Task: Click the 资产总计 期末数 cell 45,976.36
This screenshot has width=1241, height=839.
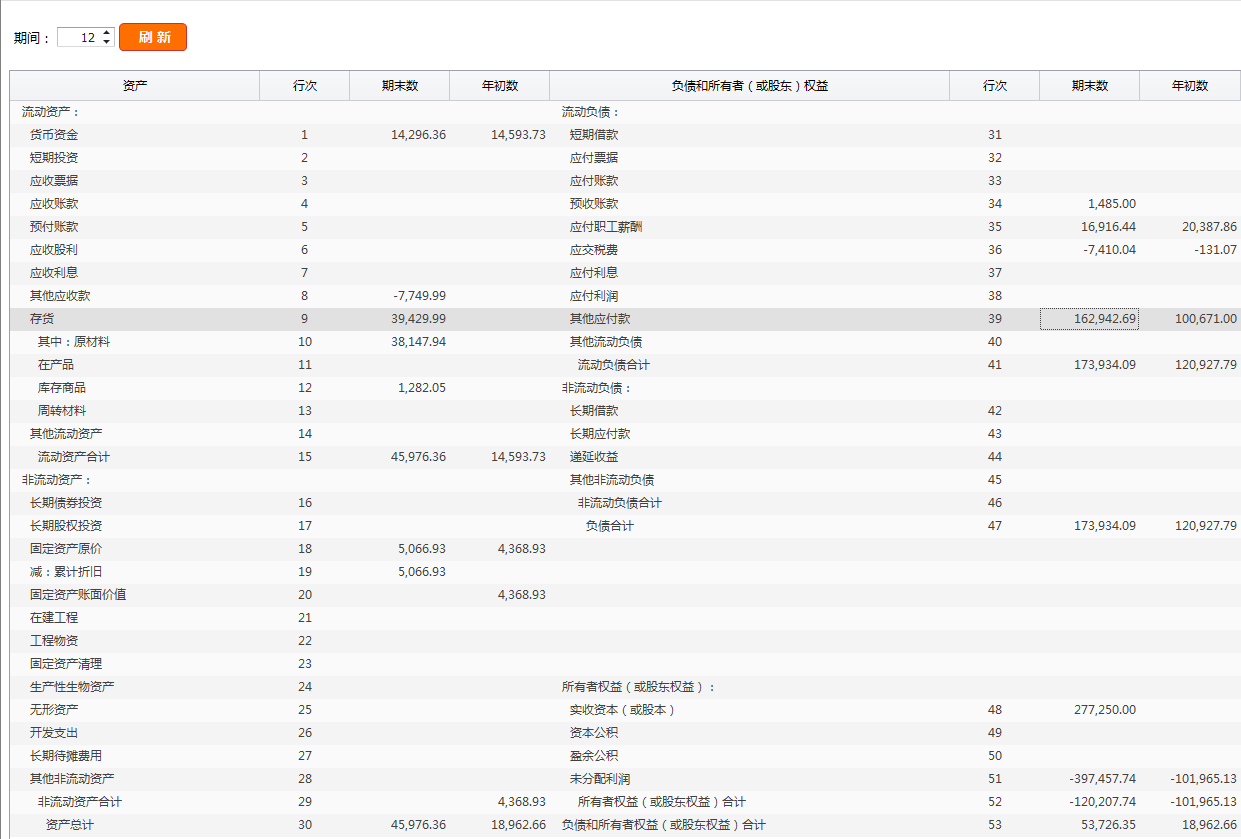Action: click(418, 825)
